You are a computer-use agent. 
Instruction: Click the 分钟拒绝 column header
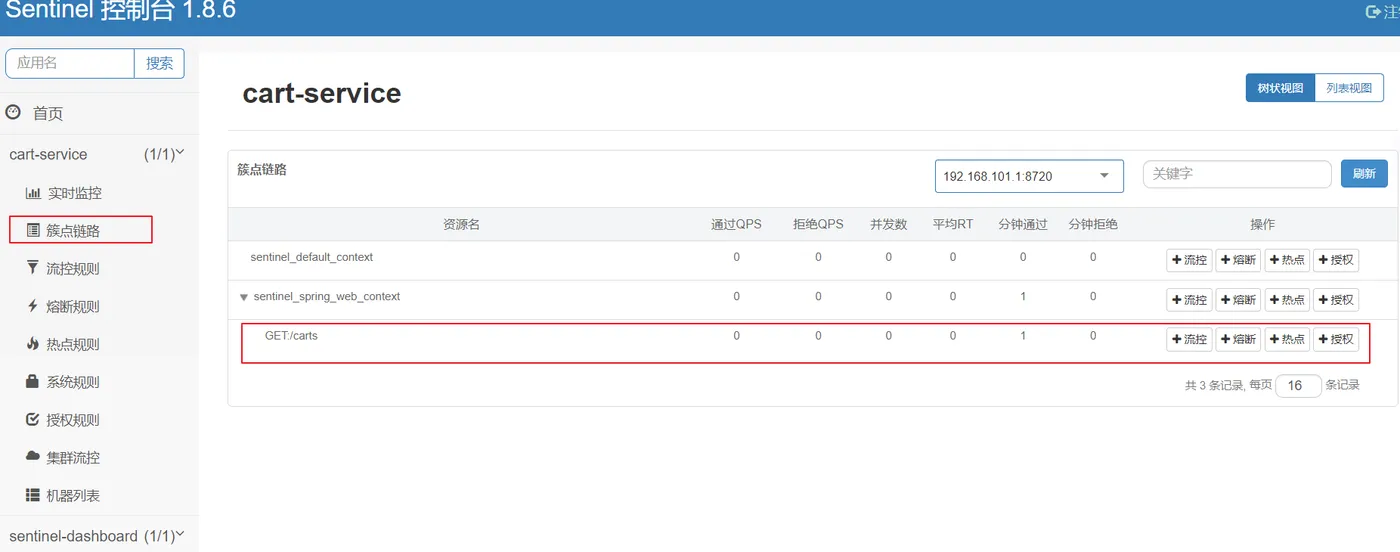tap(1093, 224)
